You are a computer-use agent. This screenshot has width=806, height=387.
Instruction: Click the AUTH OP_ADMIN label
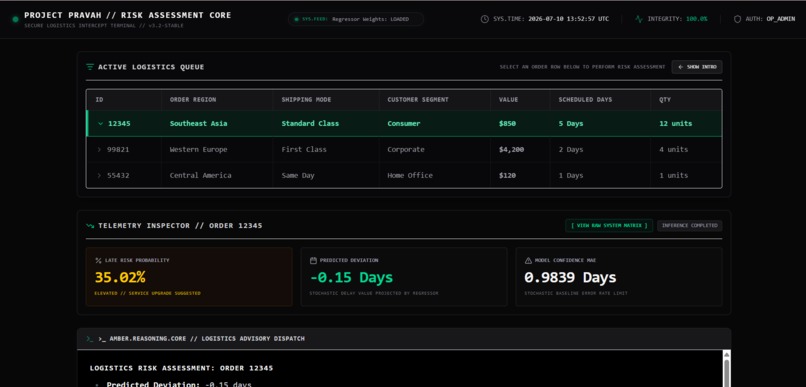(x=770, y=19)
